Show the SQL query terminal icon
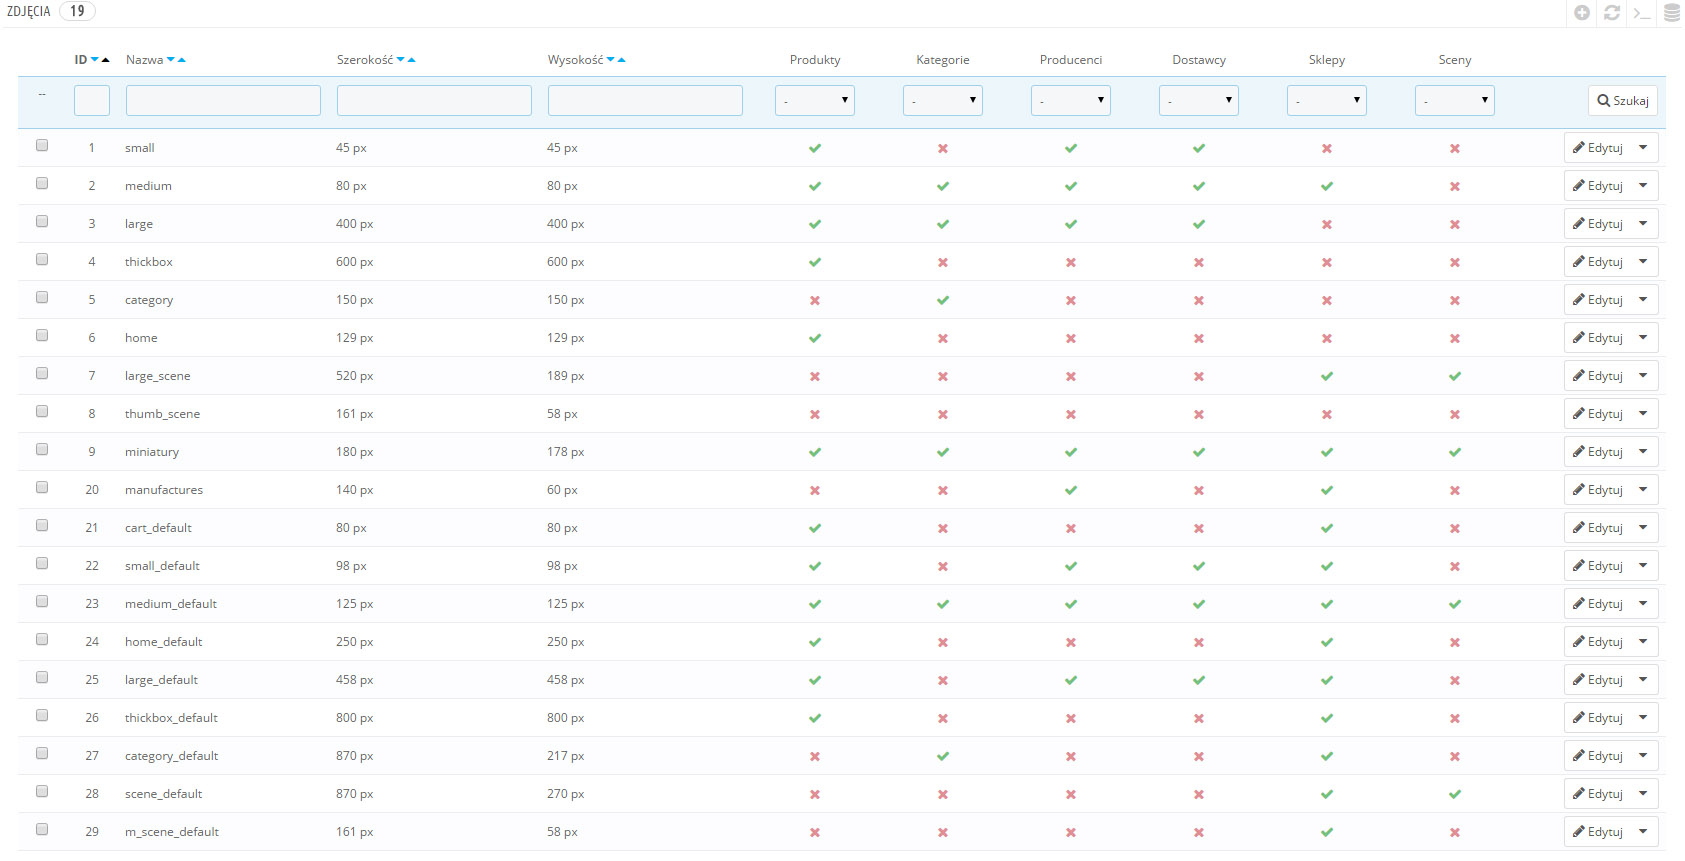1685x861 pixels. point(1642,13)
